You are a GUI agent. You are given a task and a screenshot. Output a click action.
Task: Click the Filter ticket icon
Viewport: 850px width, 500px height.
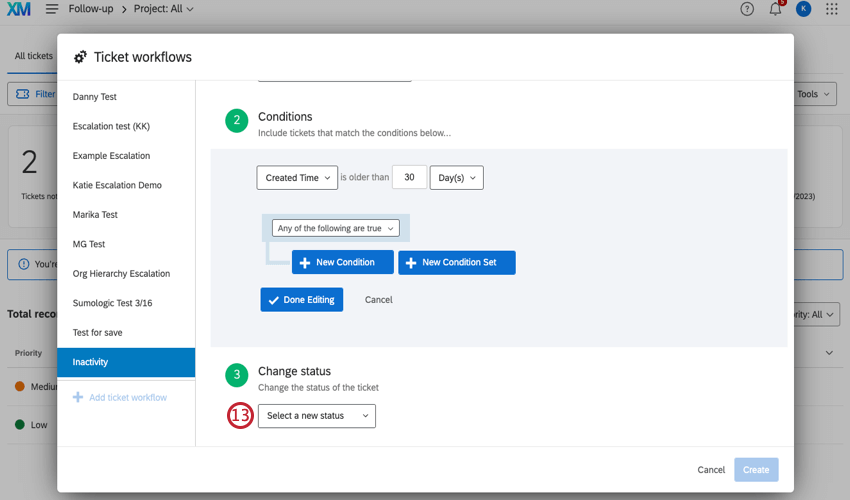click(23, 94)
